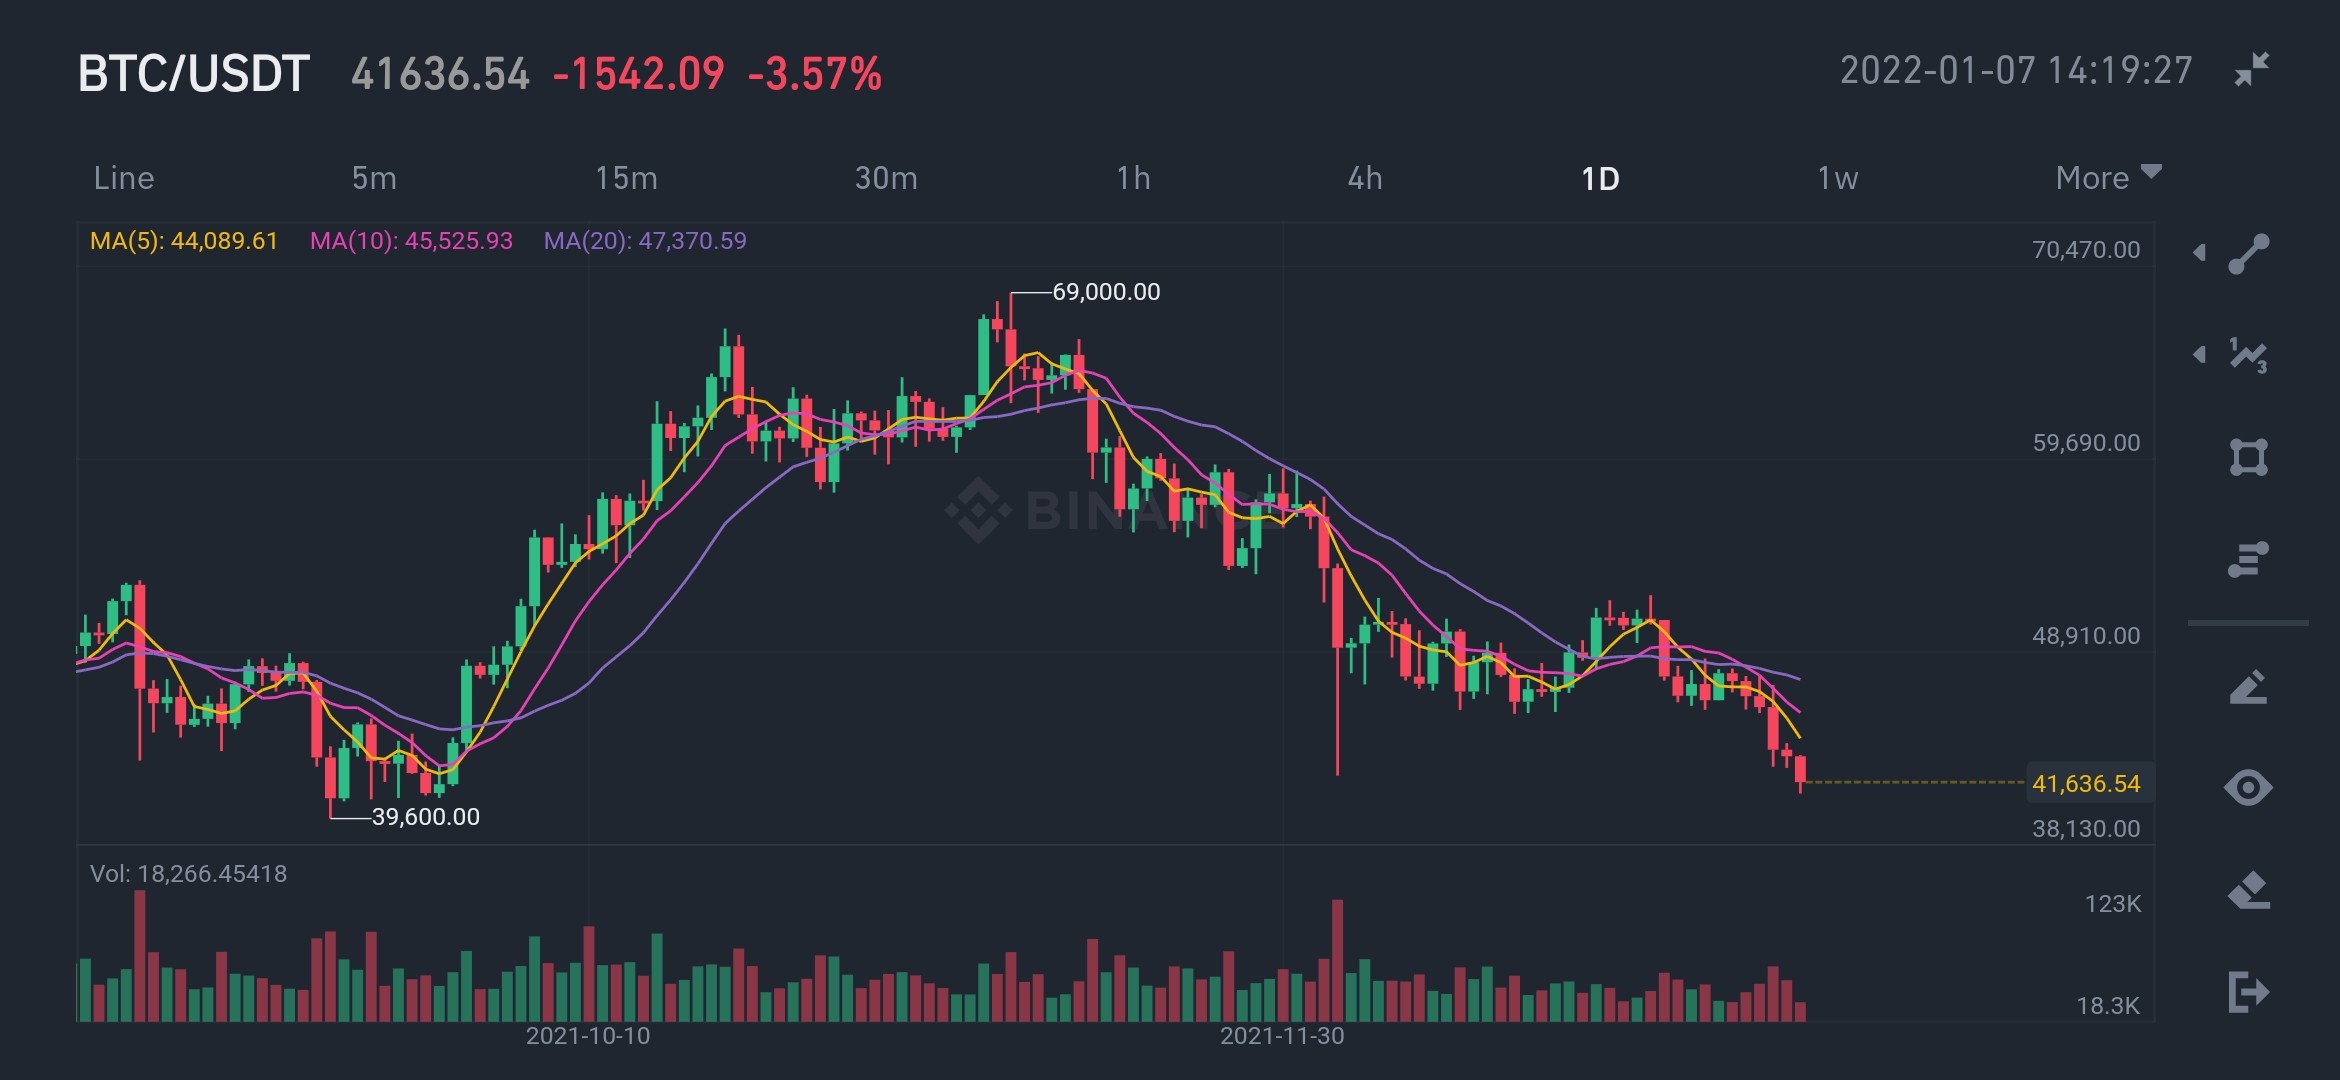Select the Line chart type

[124, 178]
